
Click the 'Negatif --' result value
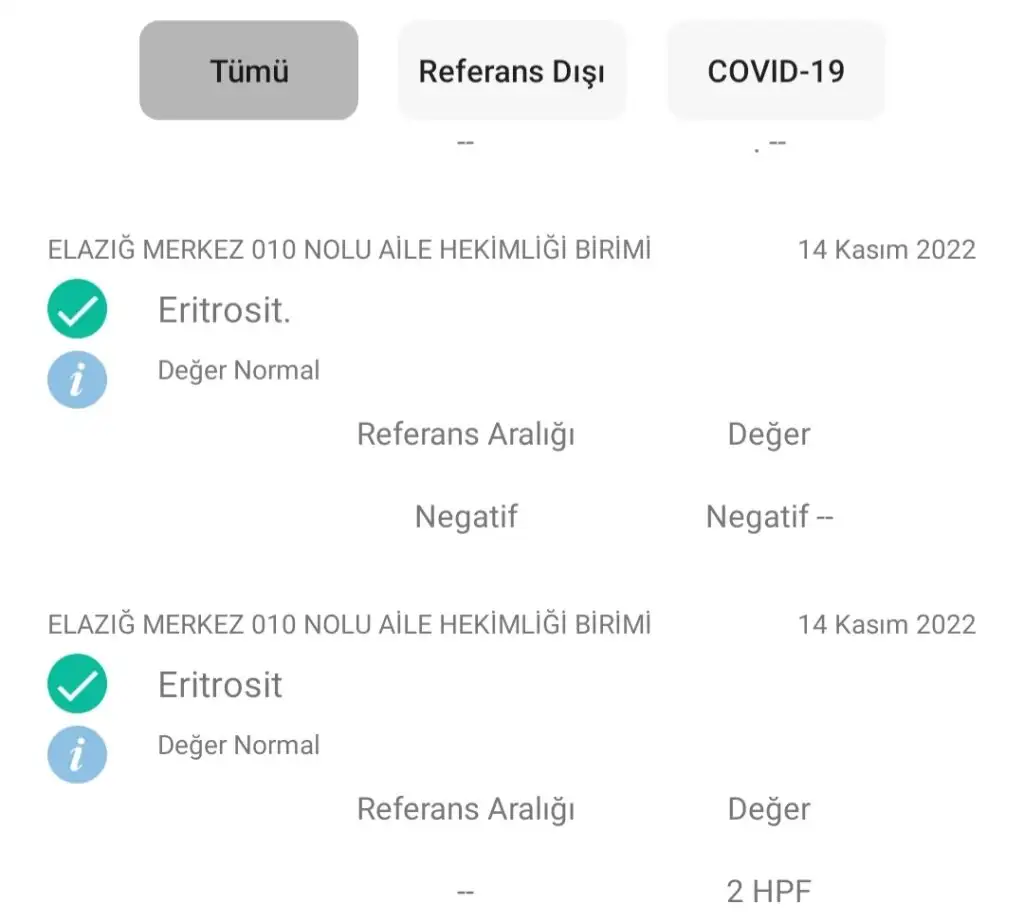pyautogui.click(x=769, y=517)
